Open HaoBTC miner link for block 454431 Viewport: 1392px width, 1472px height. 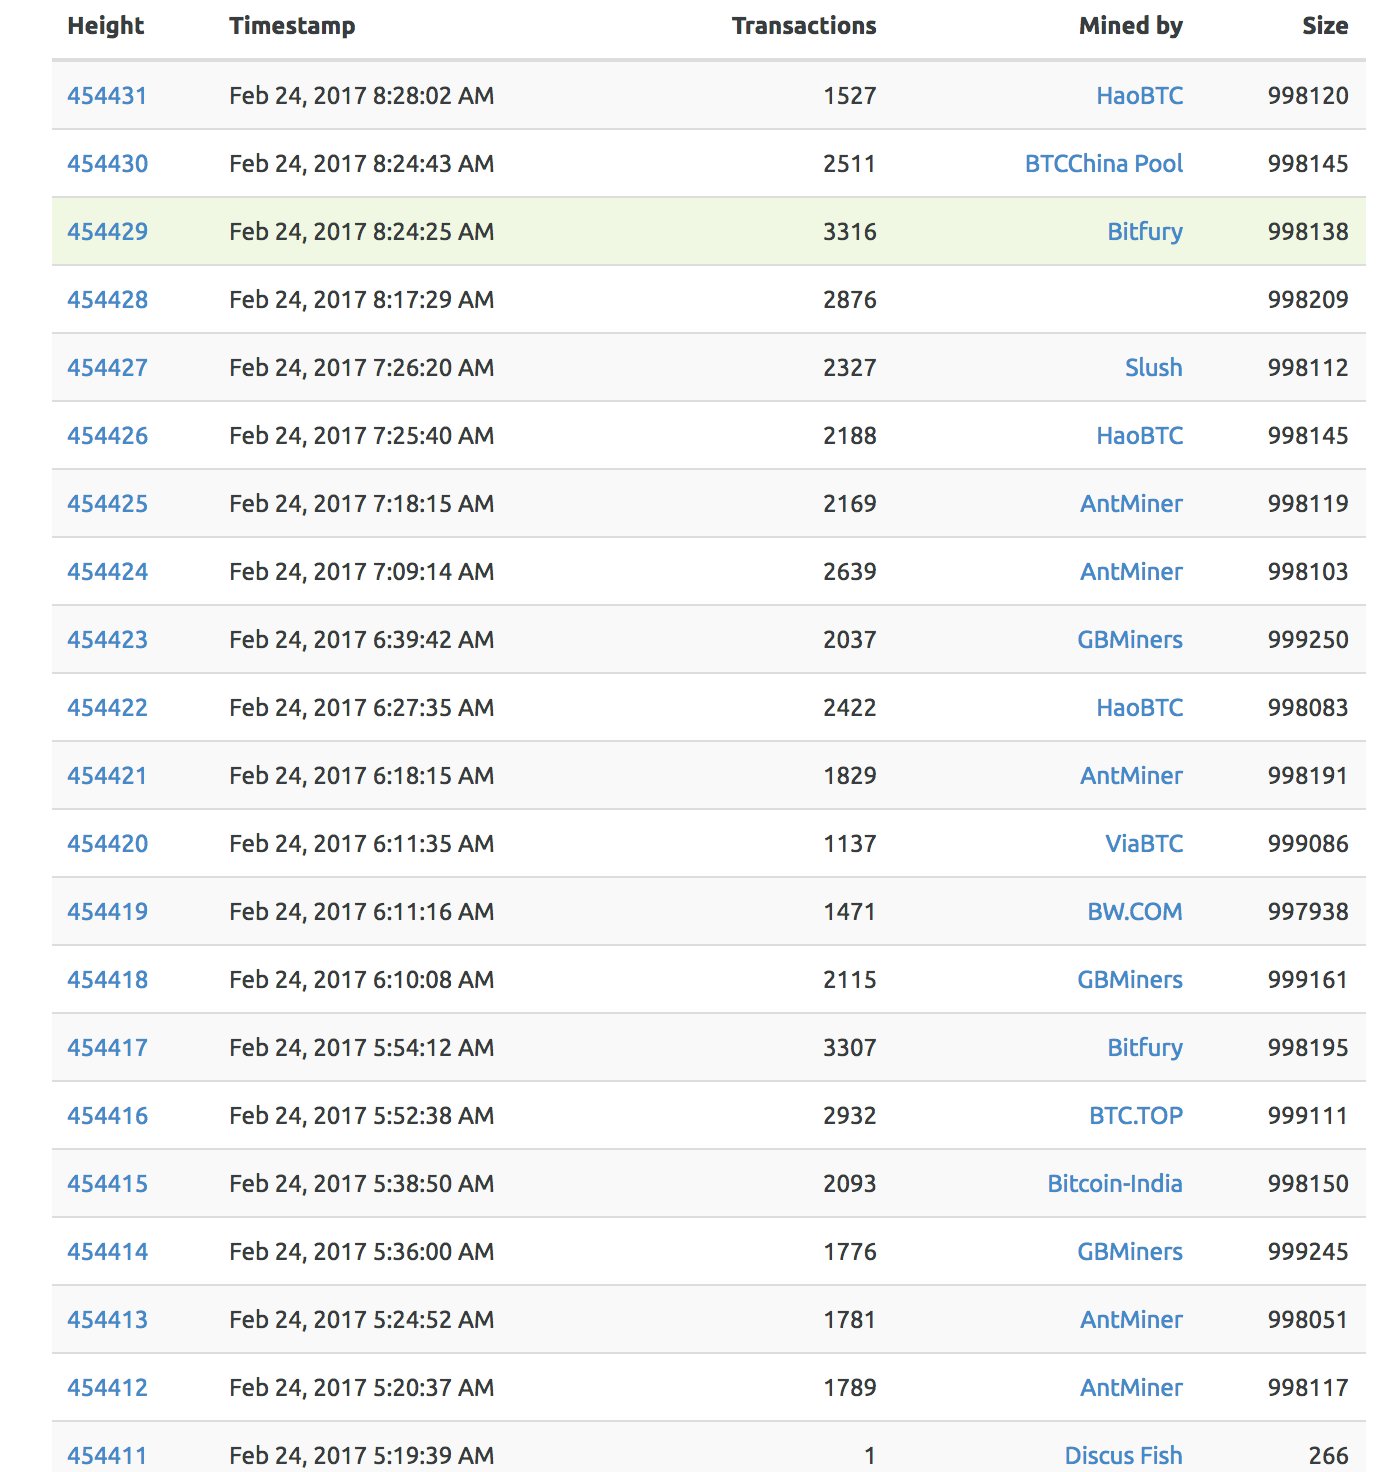pyautogui.click(x=1139, y=96)
